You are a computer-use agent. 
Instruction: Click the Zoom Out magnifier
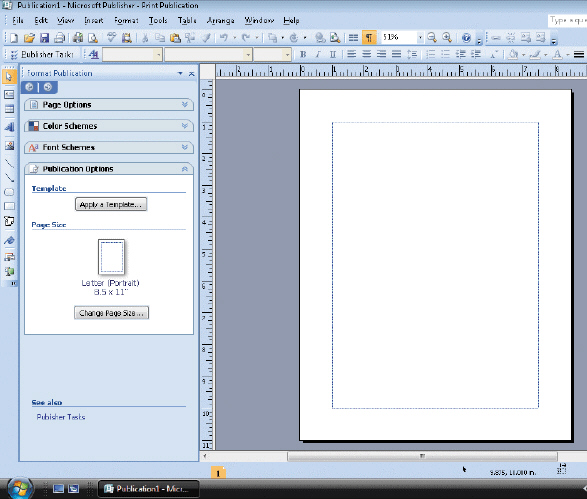[432, 37]
